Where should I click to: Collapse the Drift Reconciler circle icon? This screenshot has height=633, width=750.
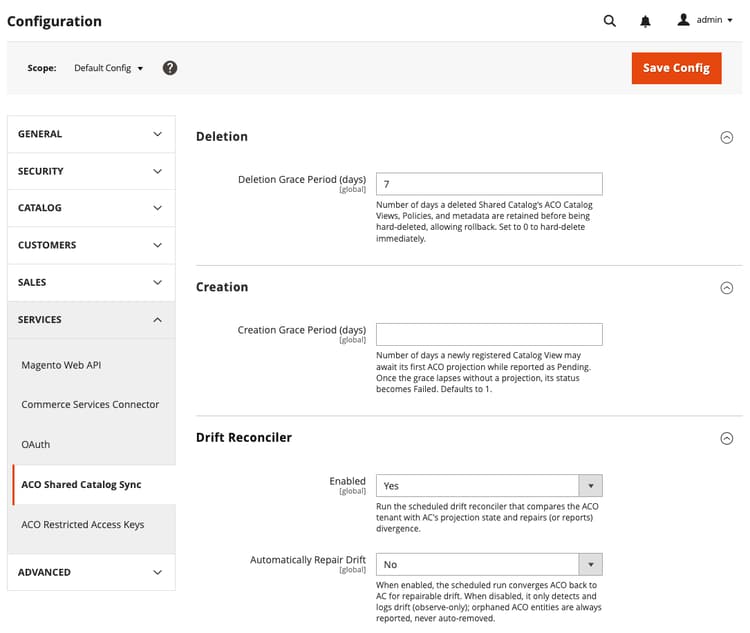click(x=727, y=438)
